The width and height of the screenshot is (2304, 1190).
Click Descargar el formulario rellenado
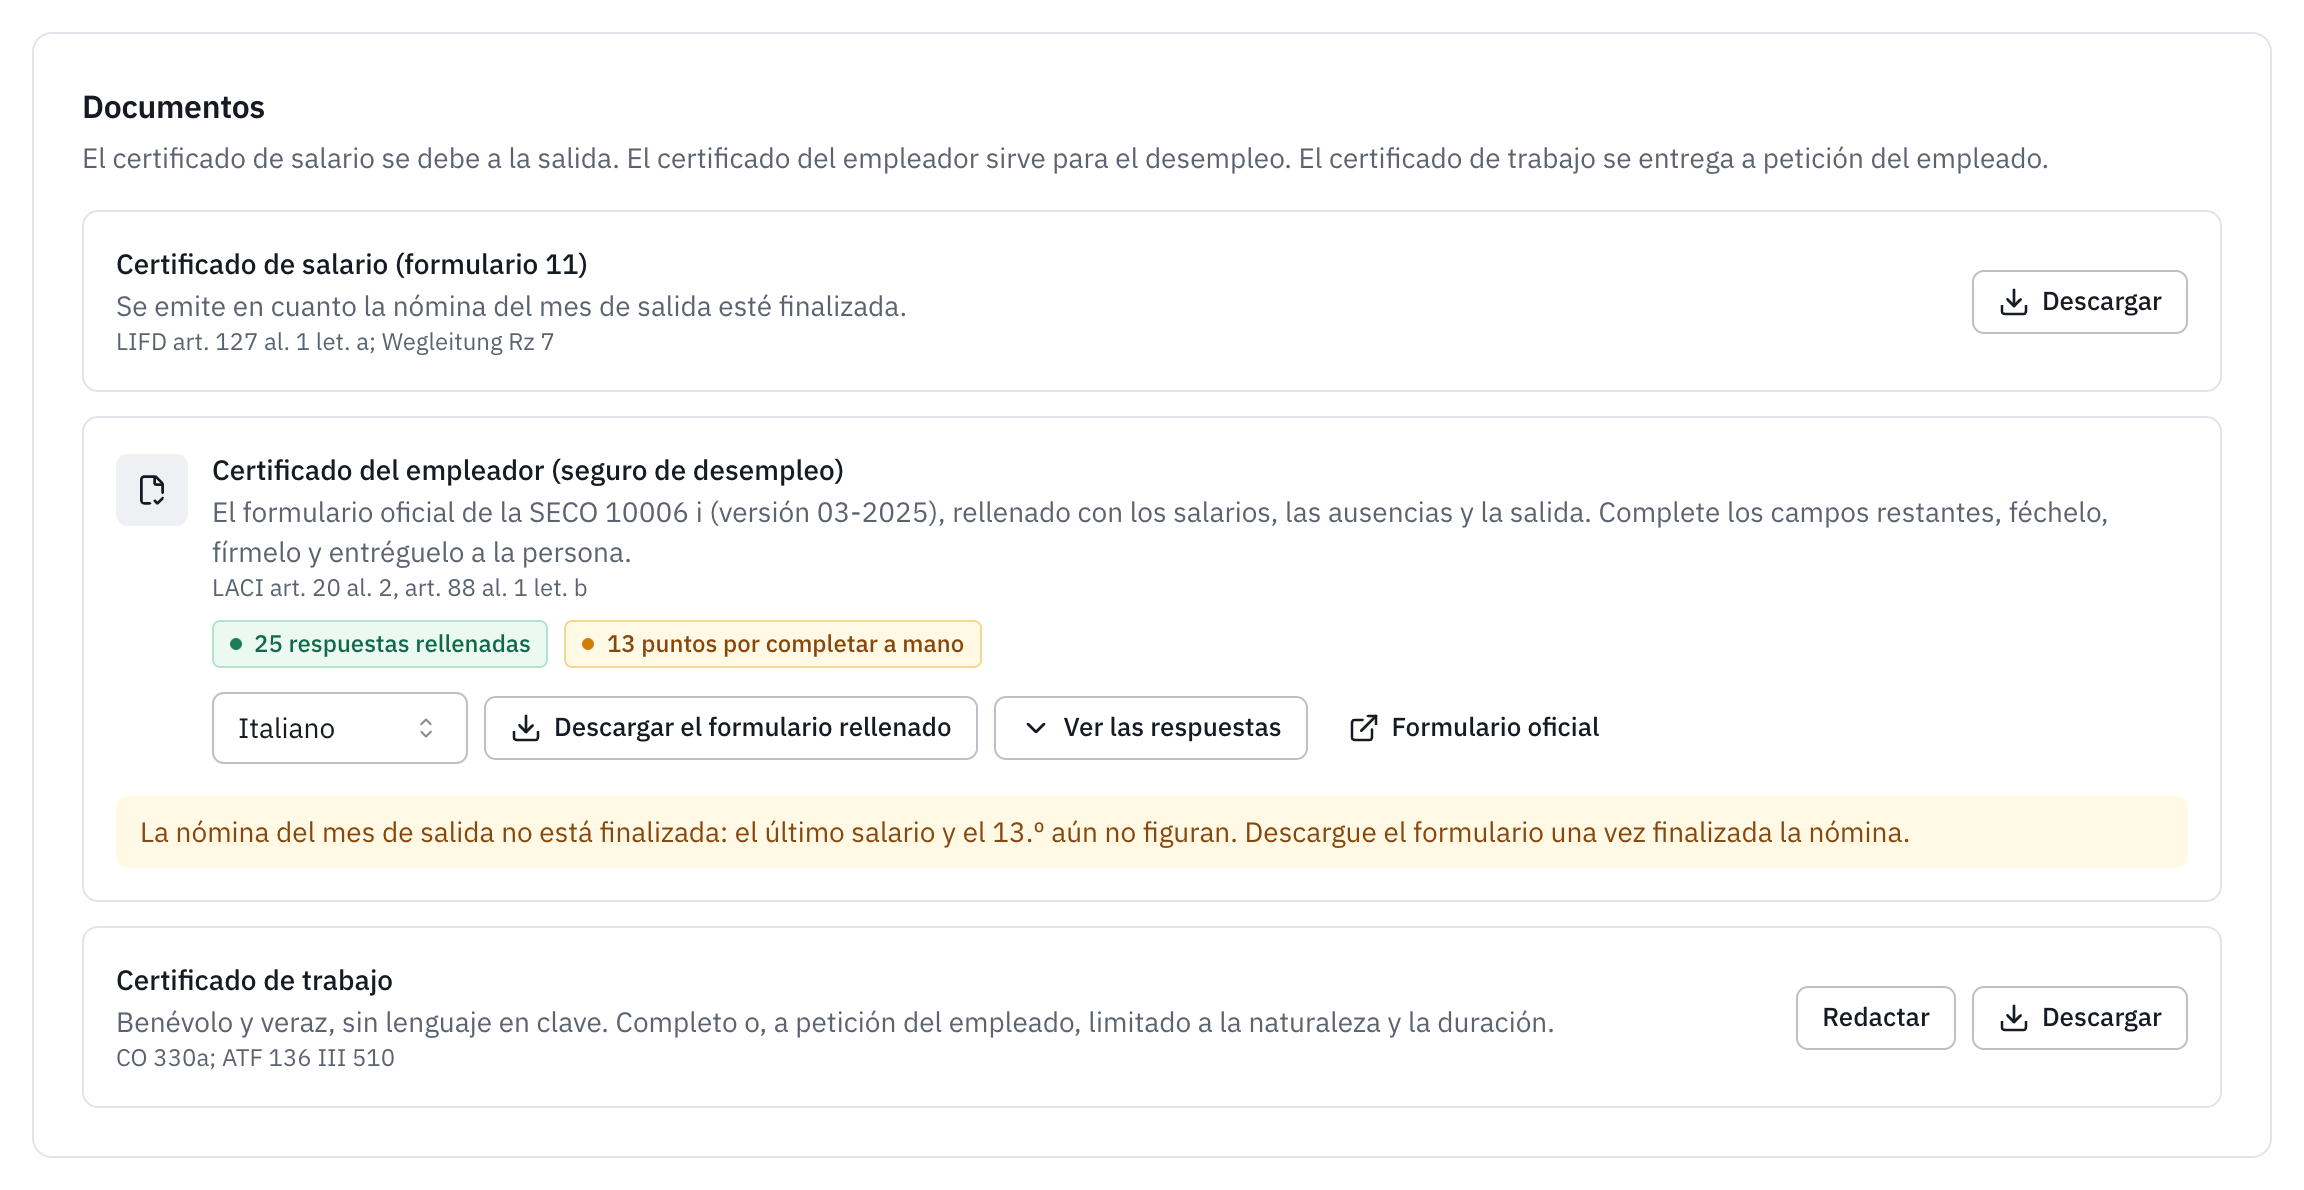coord(730,728)
